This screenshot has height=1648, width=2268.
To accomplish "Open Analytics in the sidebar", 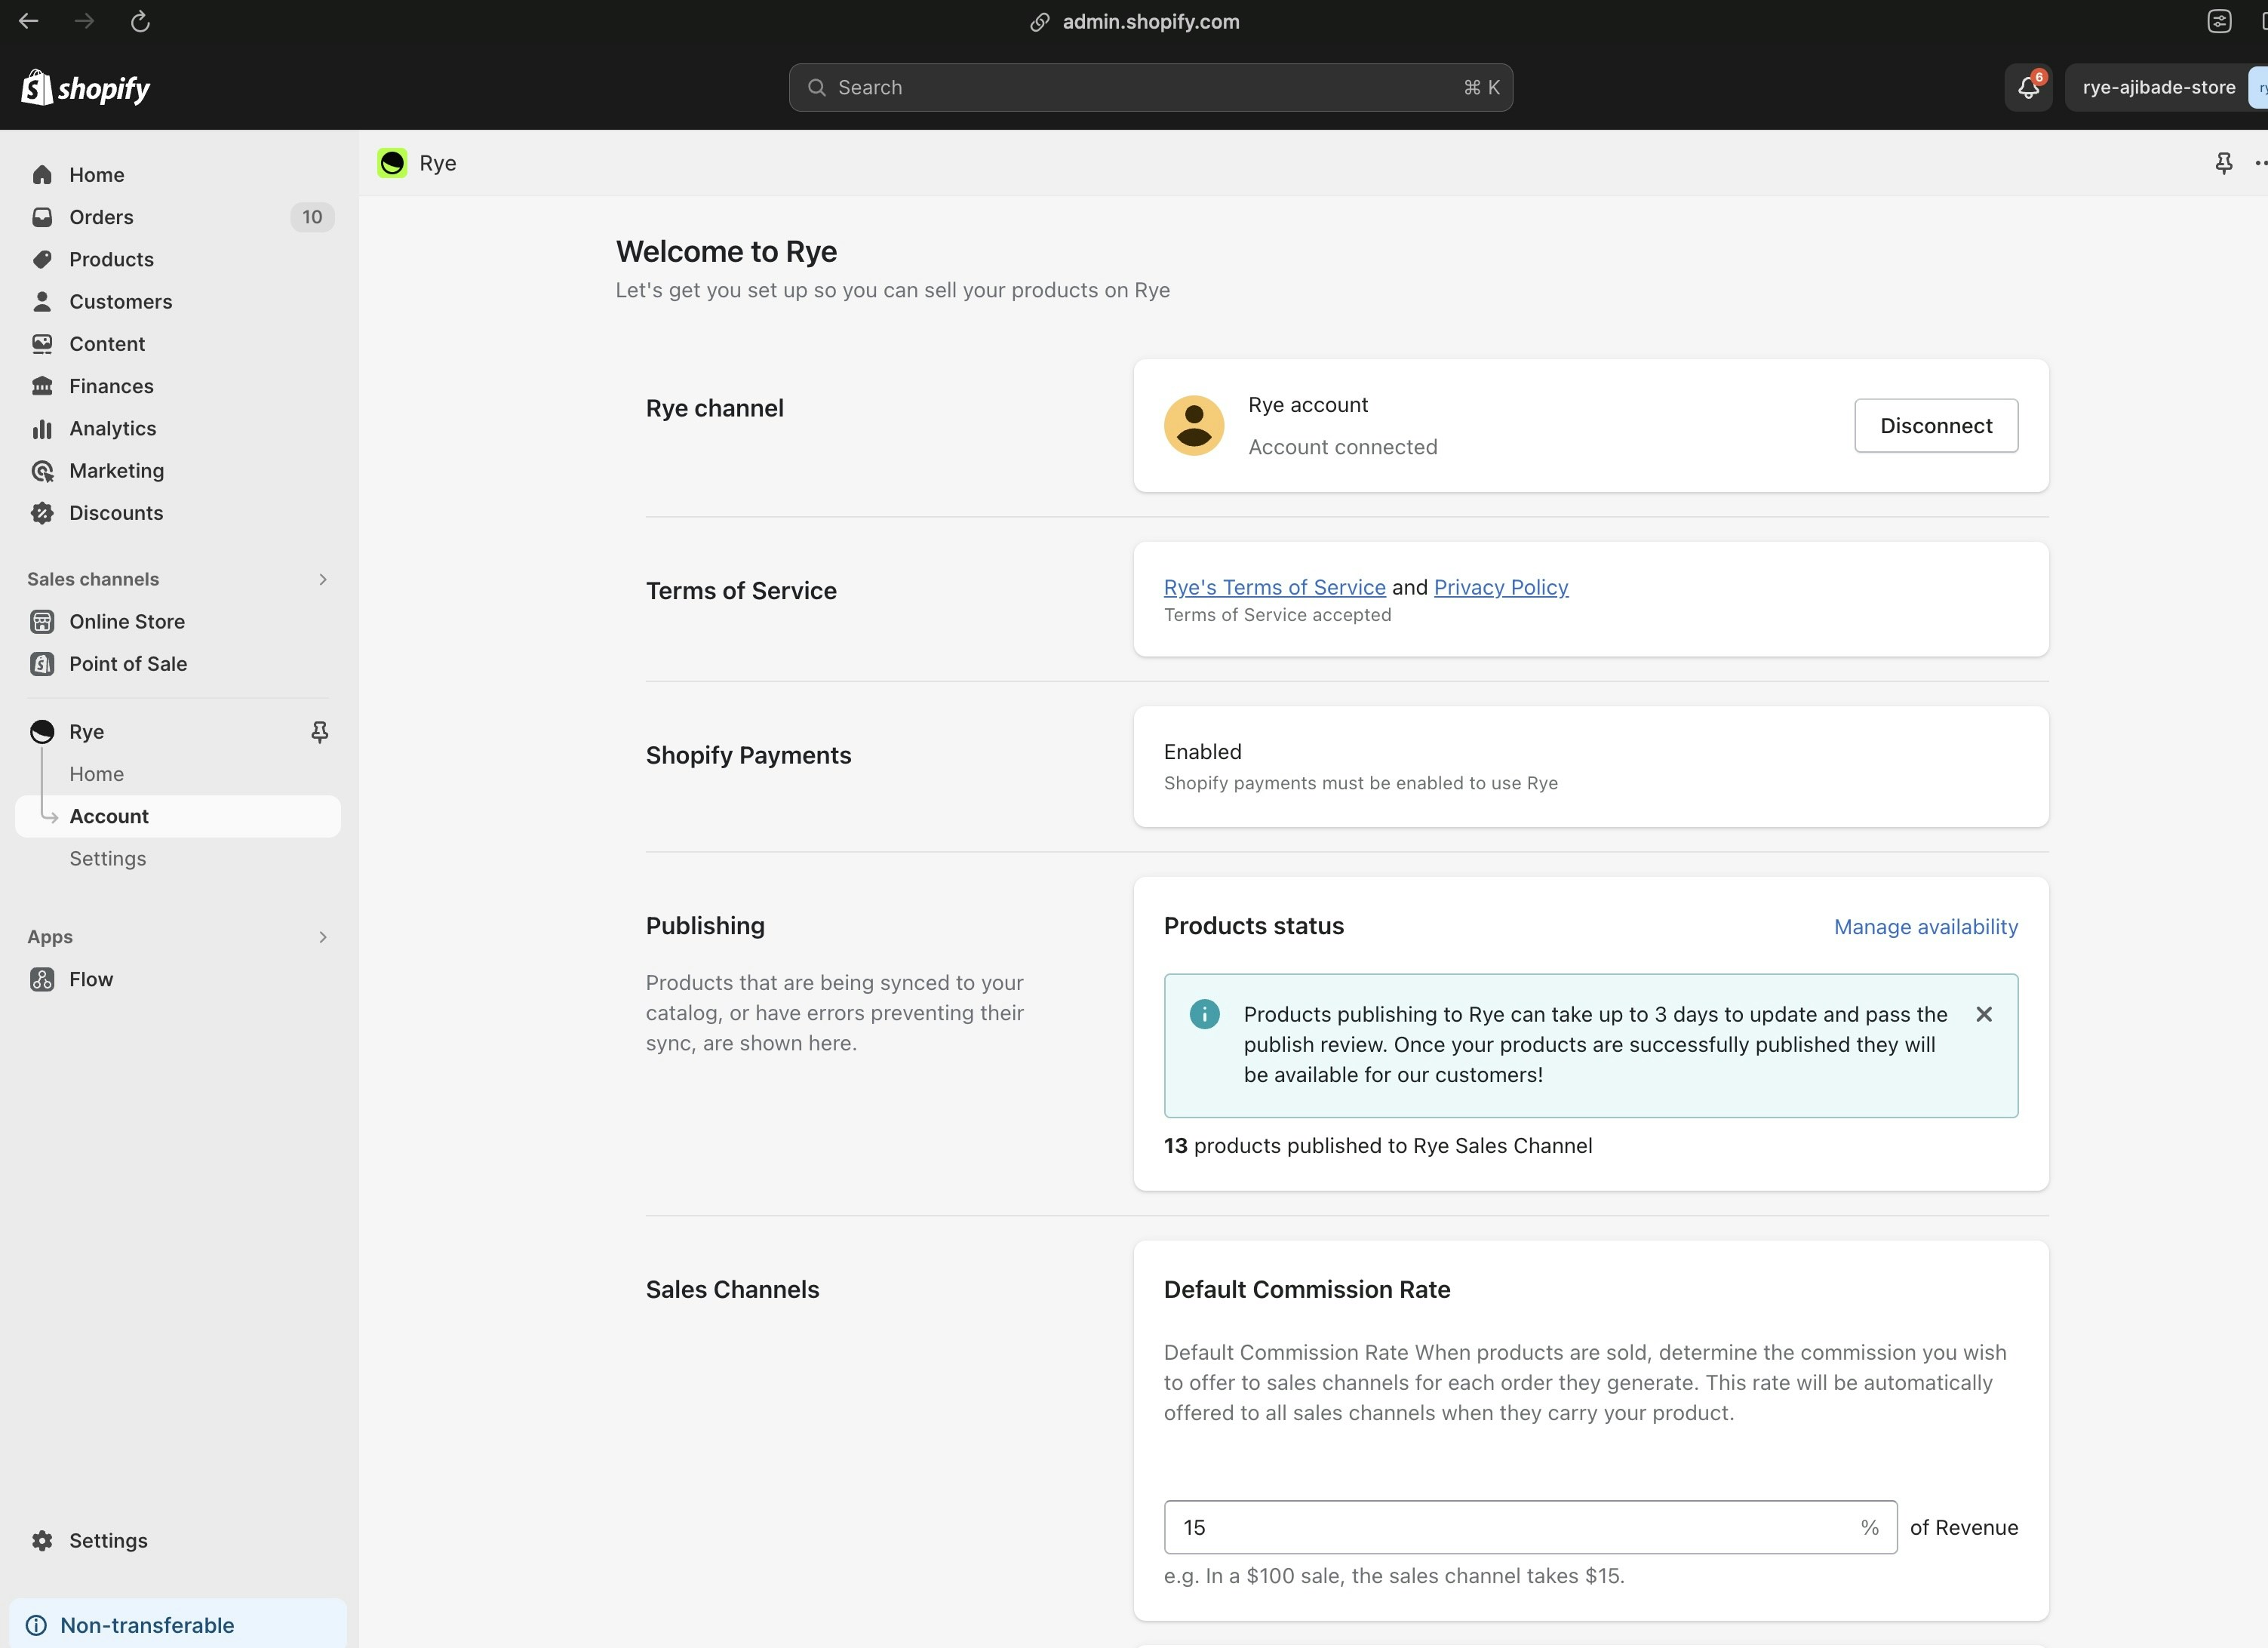I will click(x=178, y=428).
